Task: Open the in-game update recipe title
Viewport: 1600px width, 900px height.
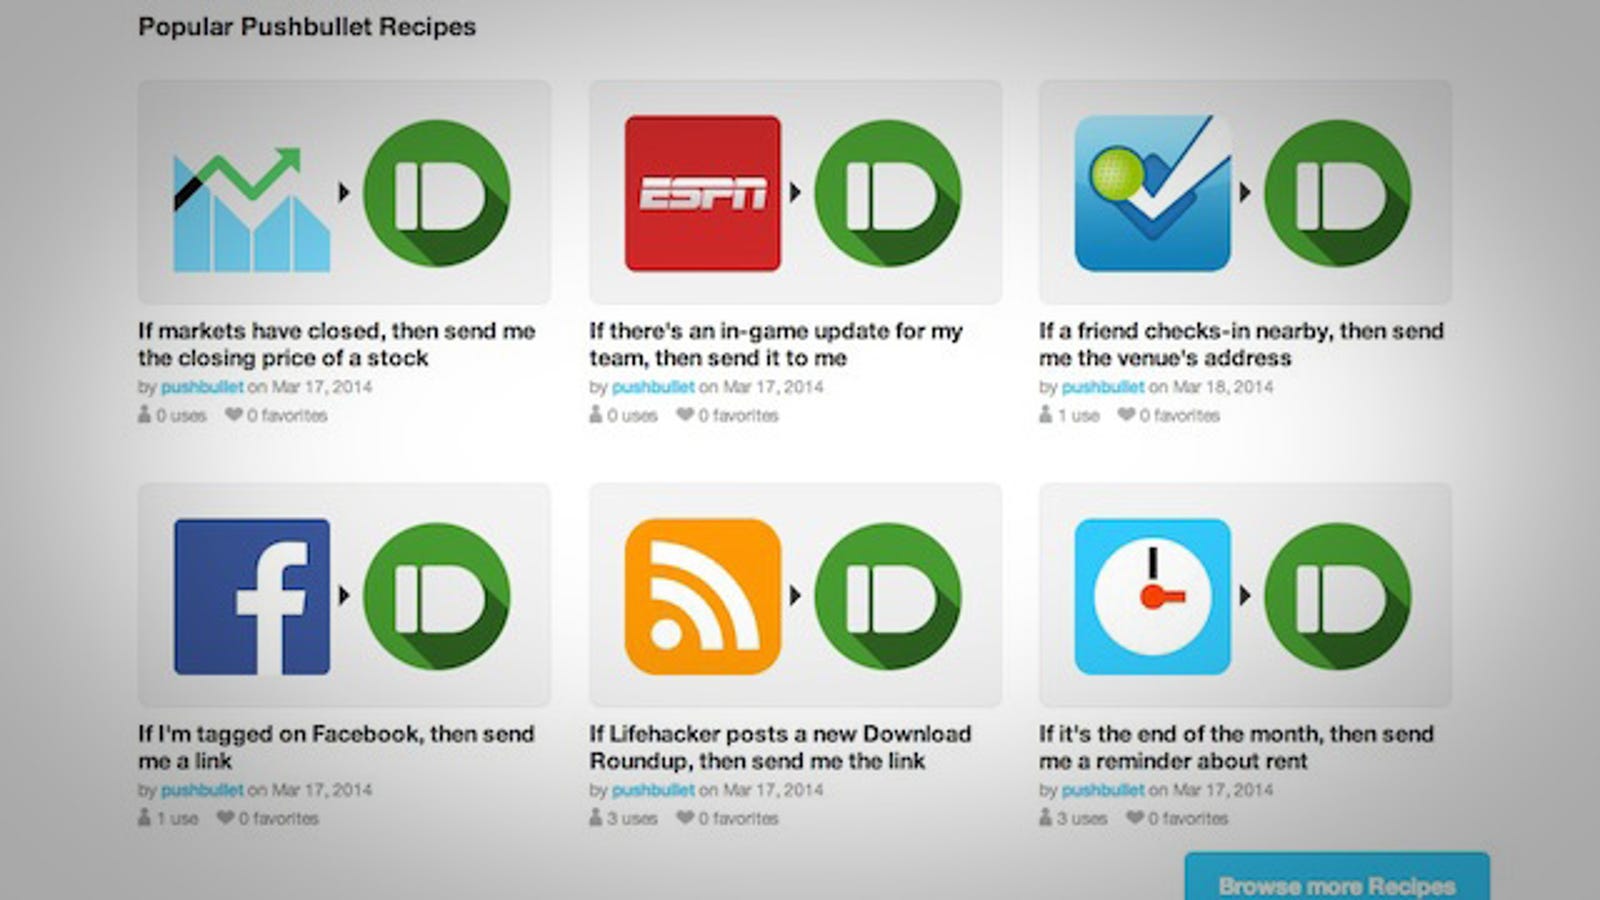Action: (776, 344)
